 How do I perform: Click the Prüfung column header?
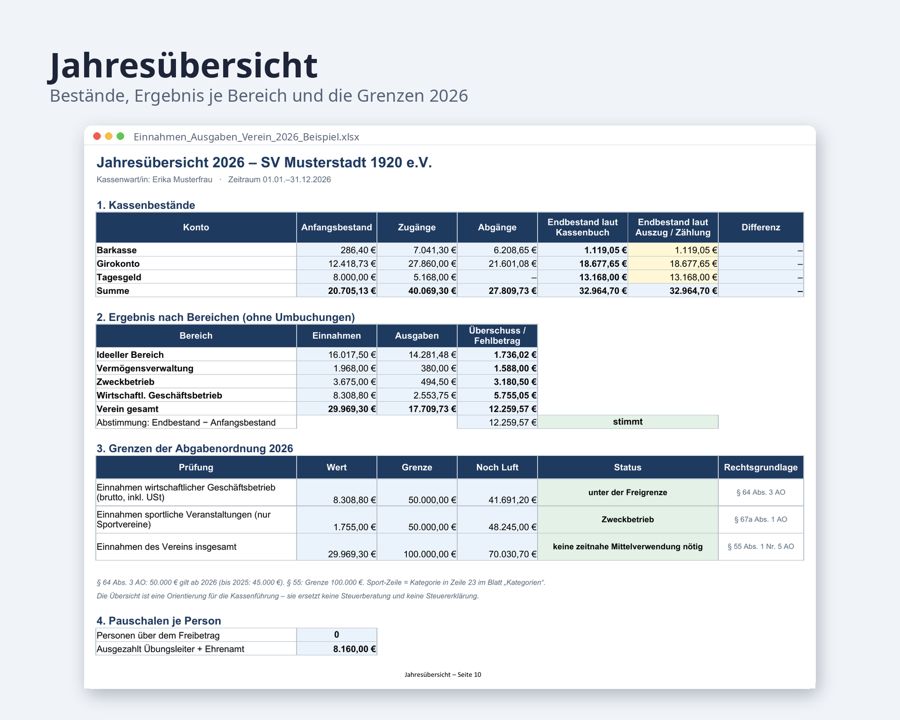tap(196, 467)
